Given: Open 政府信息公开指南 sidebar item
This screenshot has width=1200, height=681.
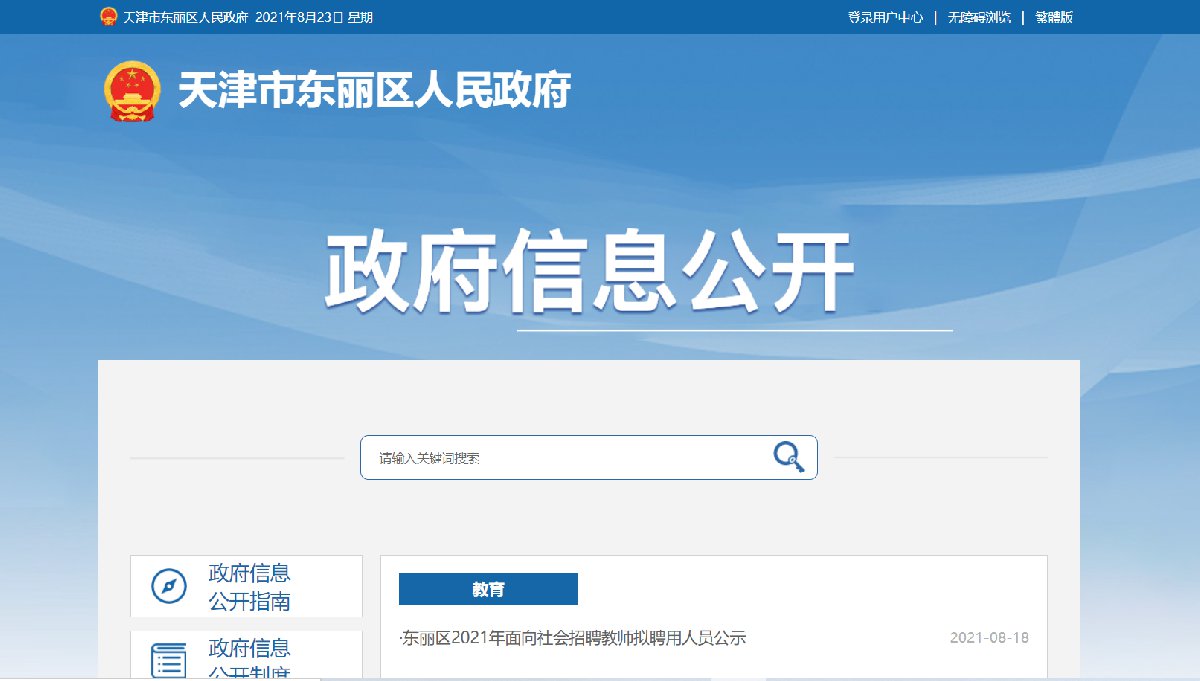Looking at the screenshot, I should (x=246, y=587).
